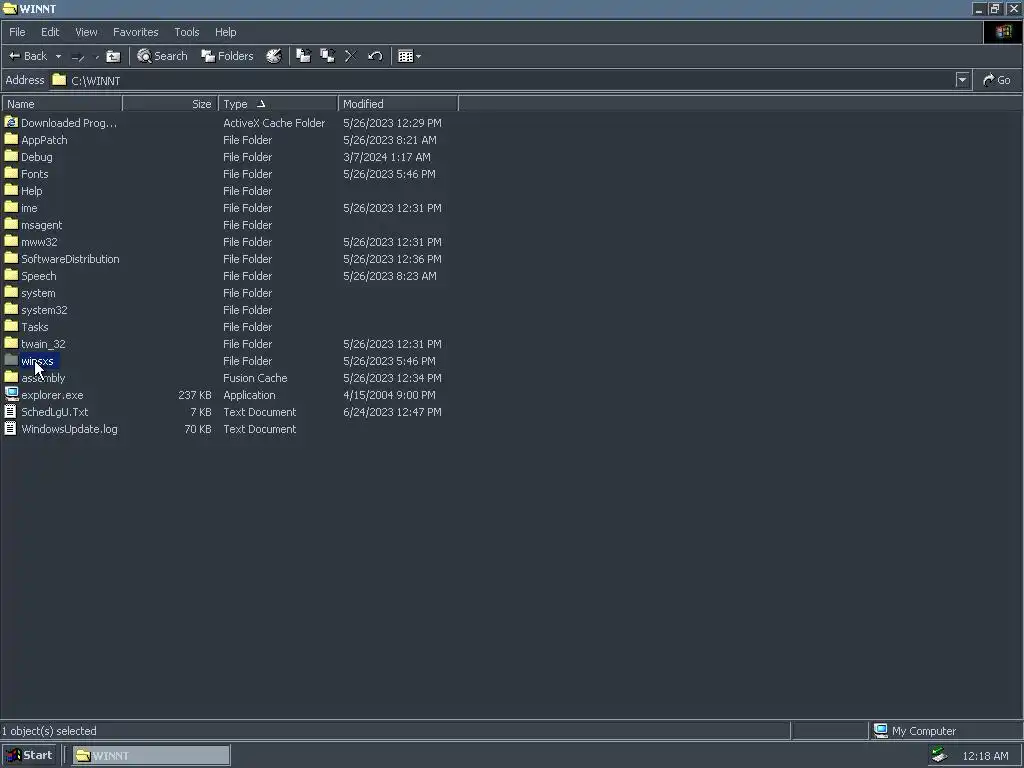Open the Forward history dropdown arrow
This screenshot has width=1024, height=768.
click(97, 56)
